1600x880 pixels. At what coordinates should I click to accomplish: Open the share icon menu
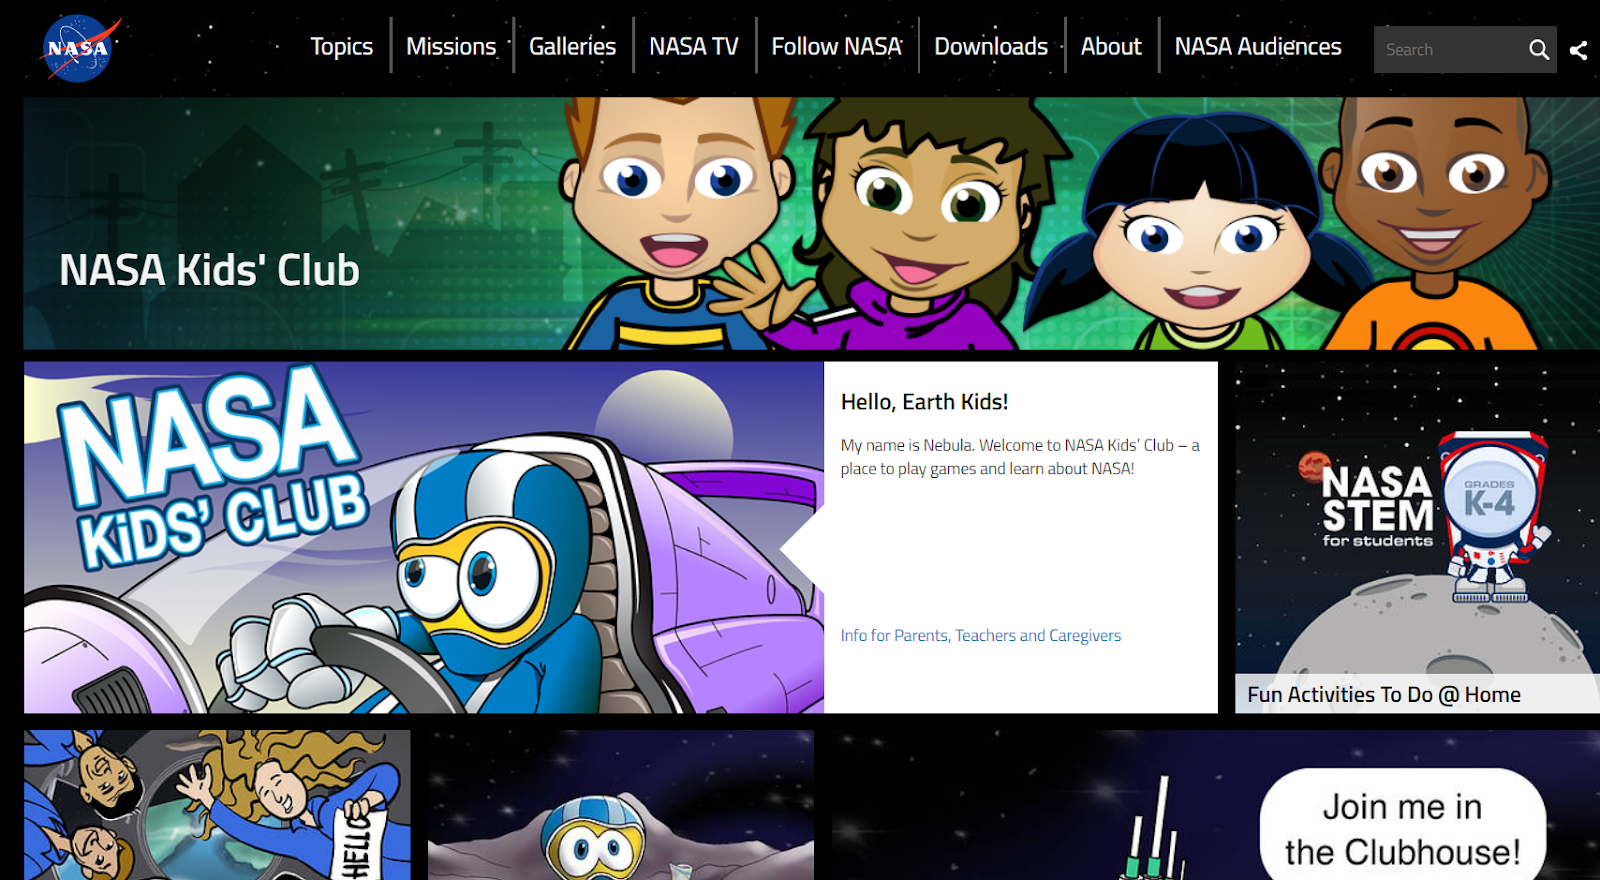pos(1579,50)
